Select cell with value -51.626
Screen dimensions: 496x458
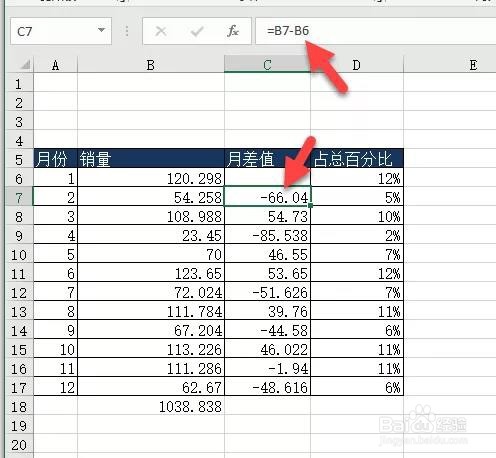(267, 292)
